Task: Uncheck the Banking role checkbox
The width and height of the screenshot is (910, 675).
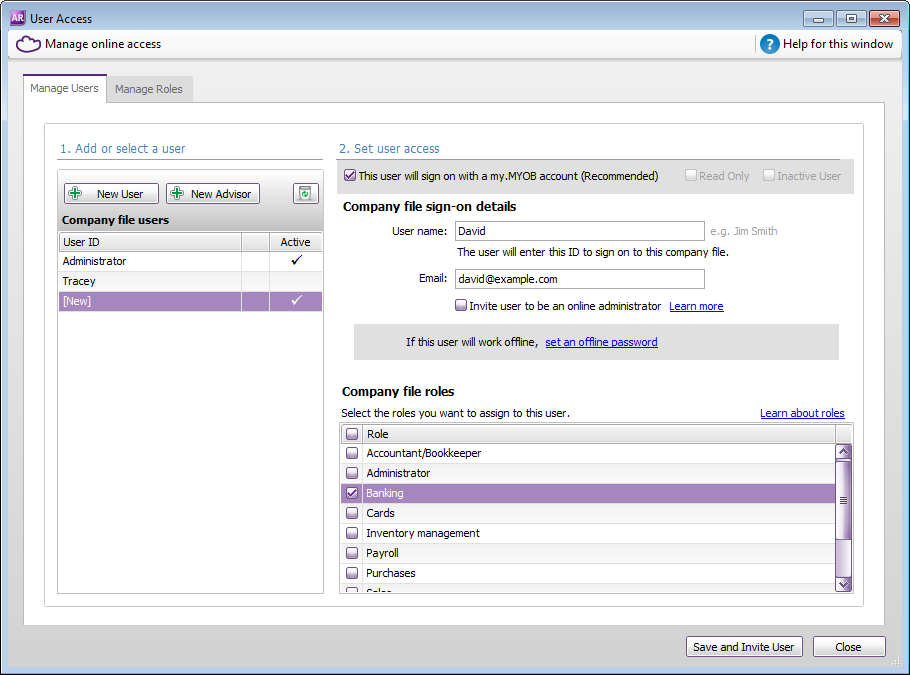Action: point(352,493)
